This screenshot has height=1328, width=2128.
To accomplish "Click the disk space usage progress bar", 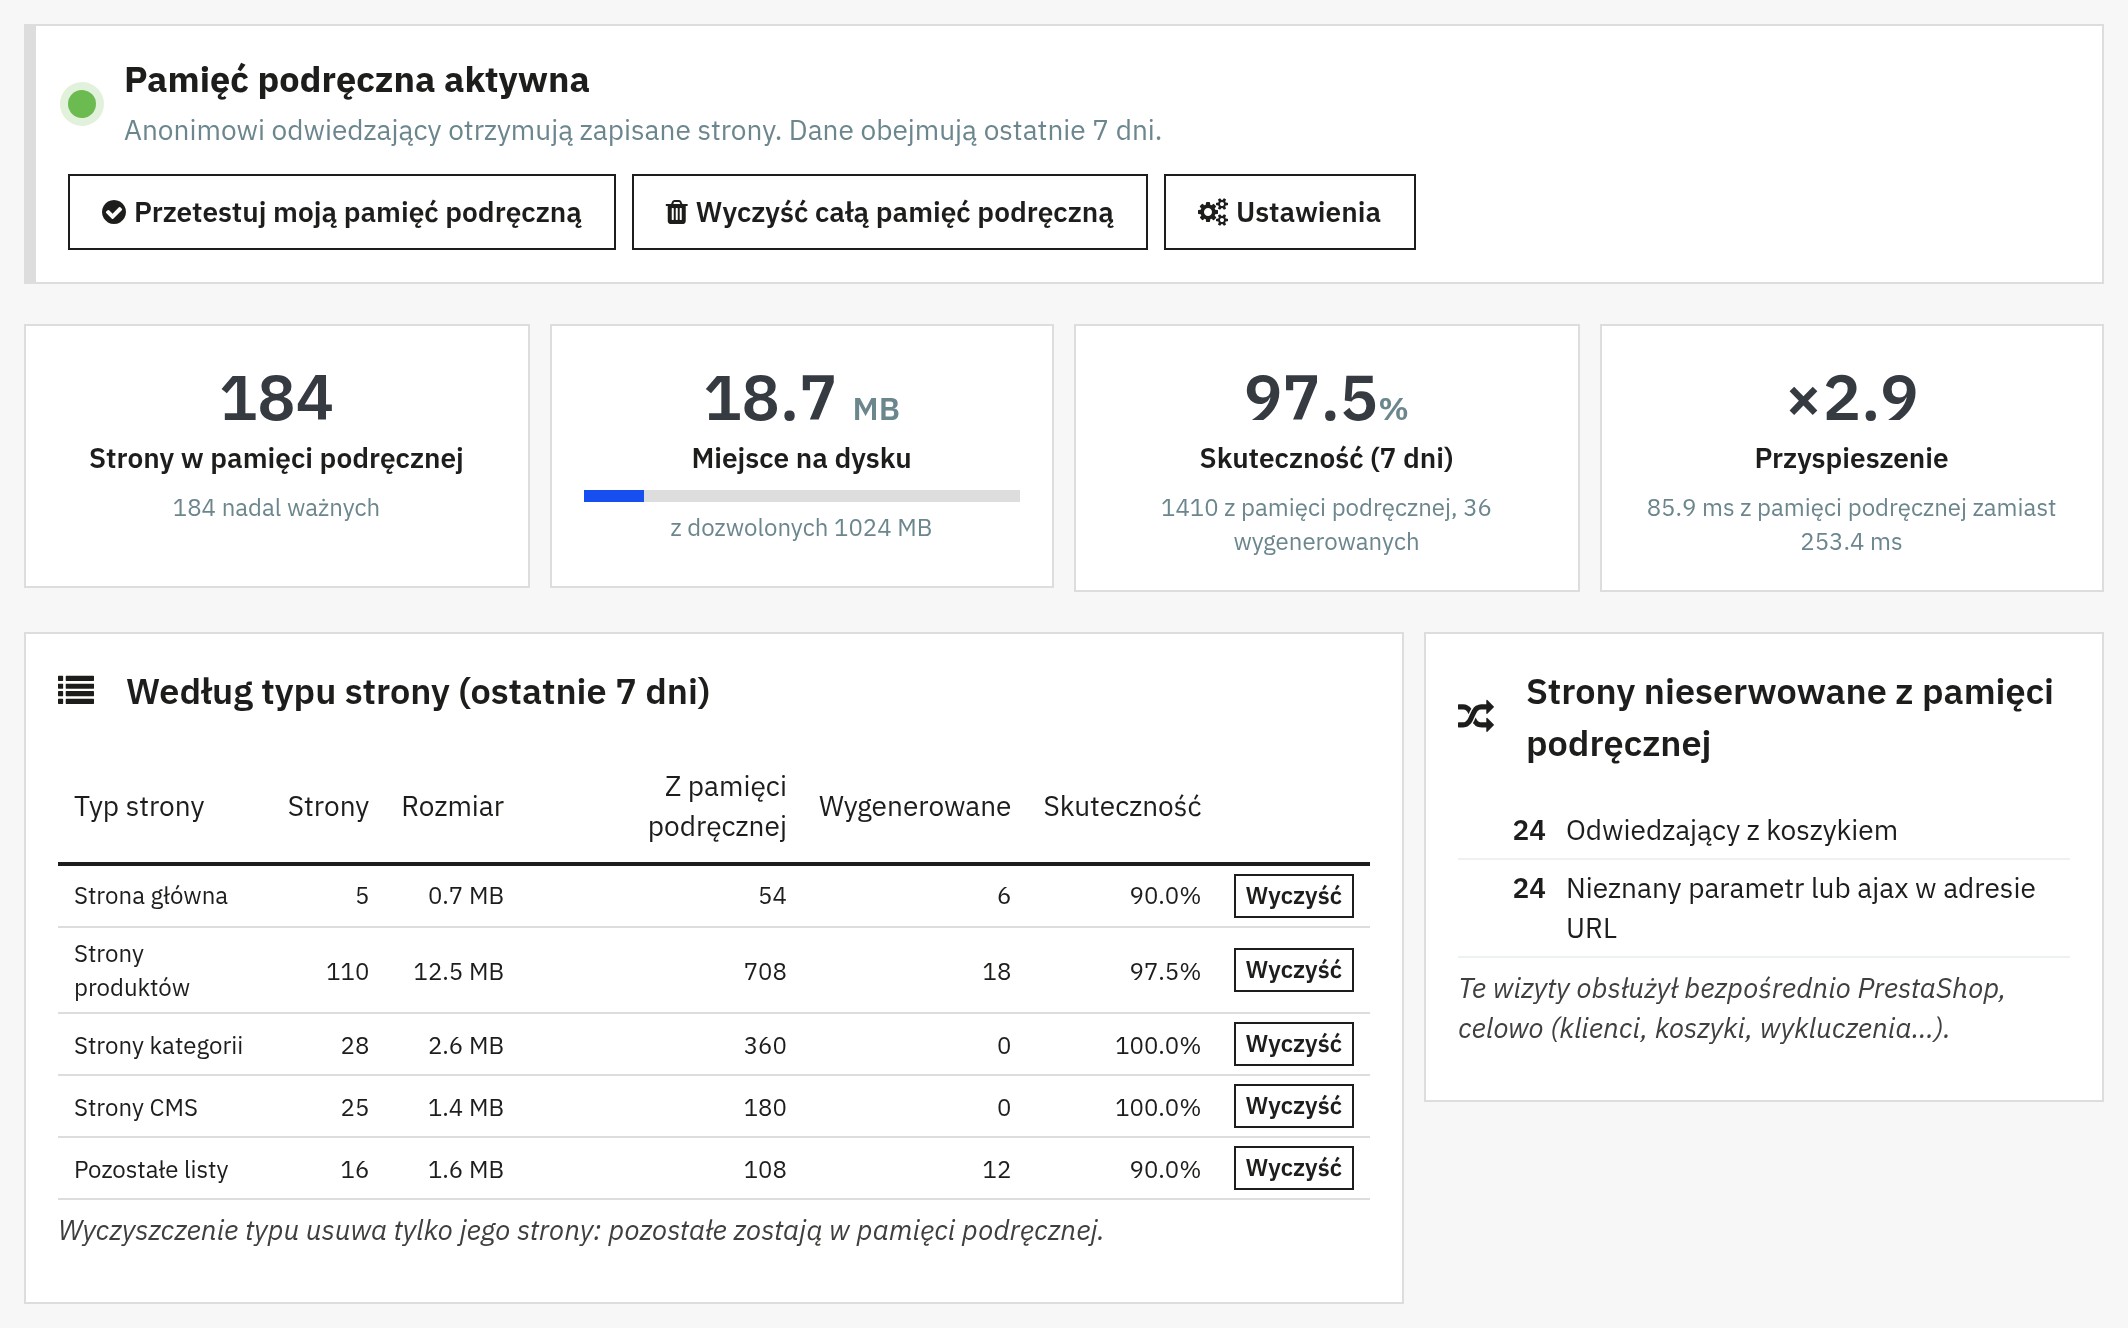I will coord(802,496).
